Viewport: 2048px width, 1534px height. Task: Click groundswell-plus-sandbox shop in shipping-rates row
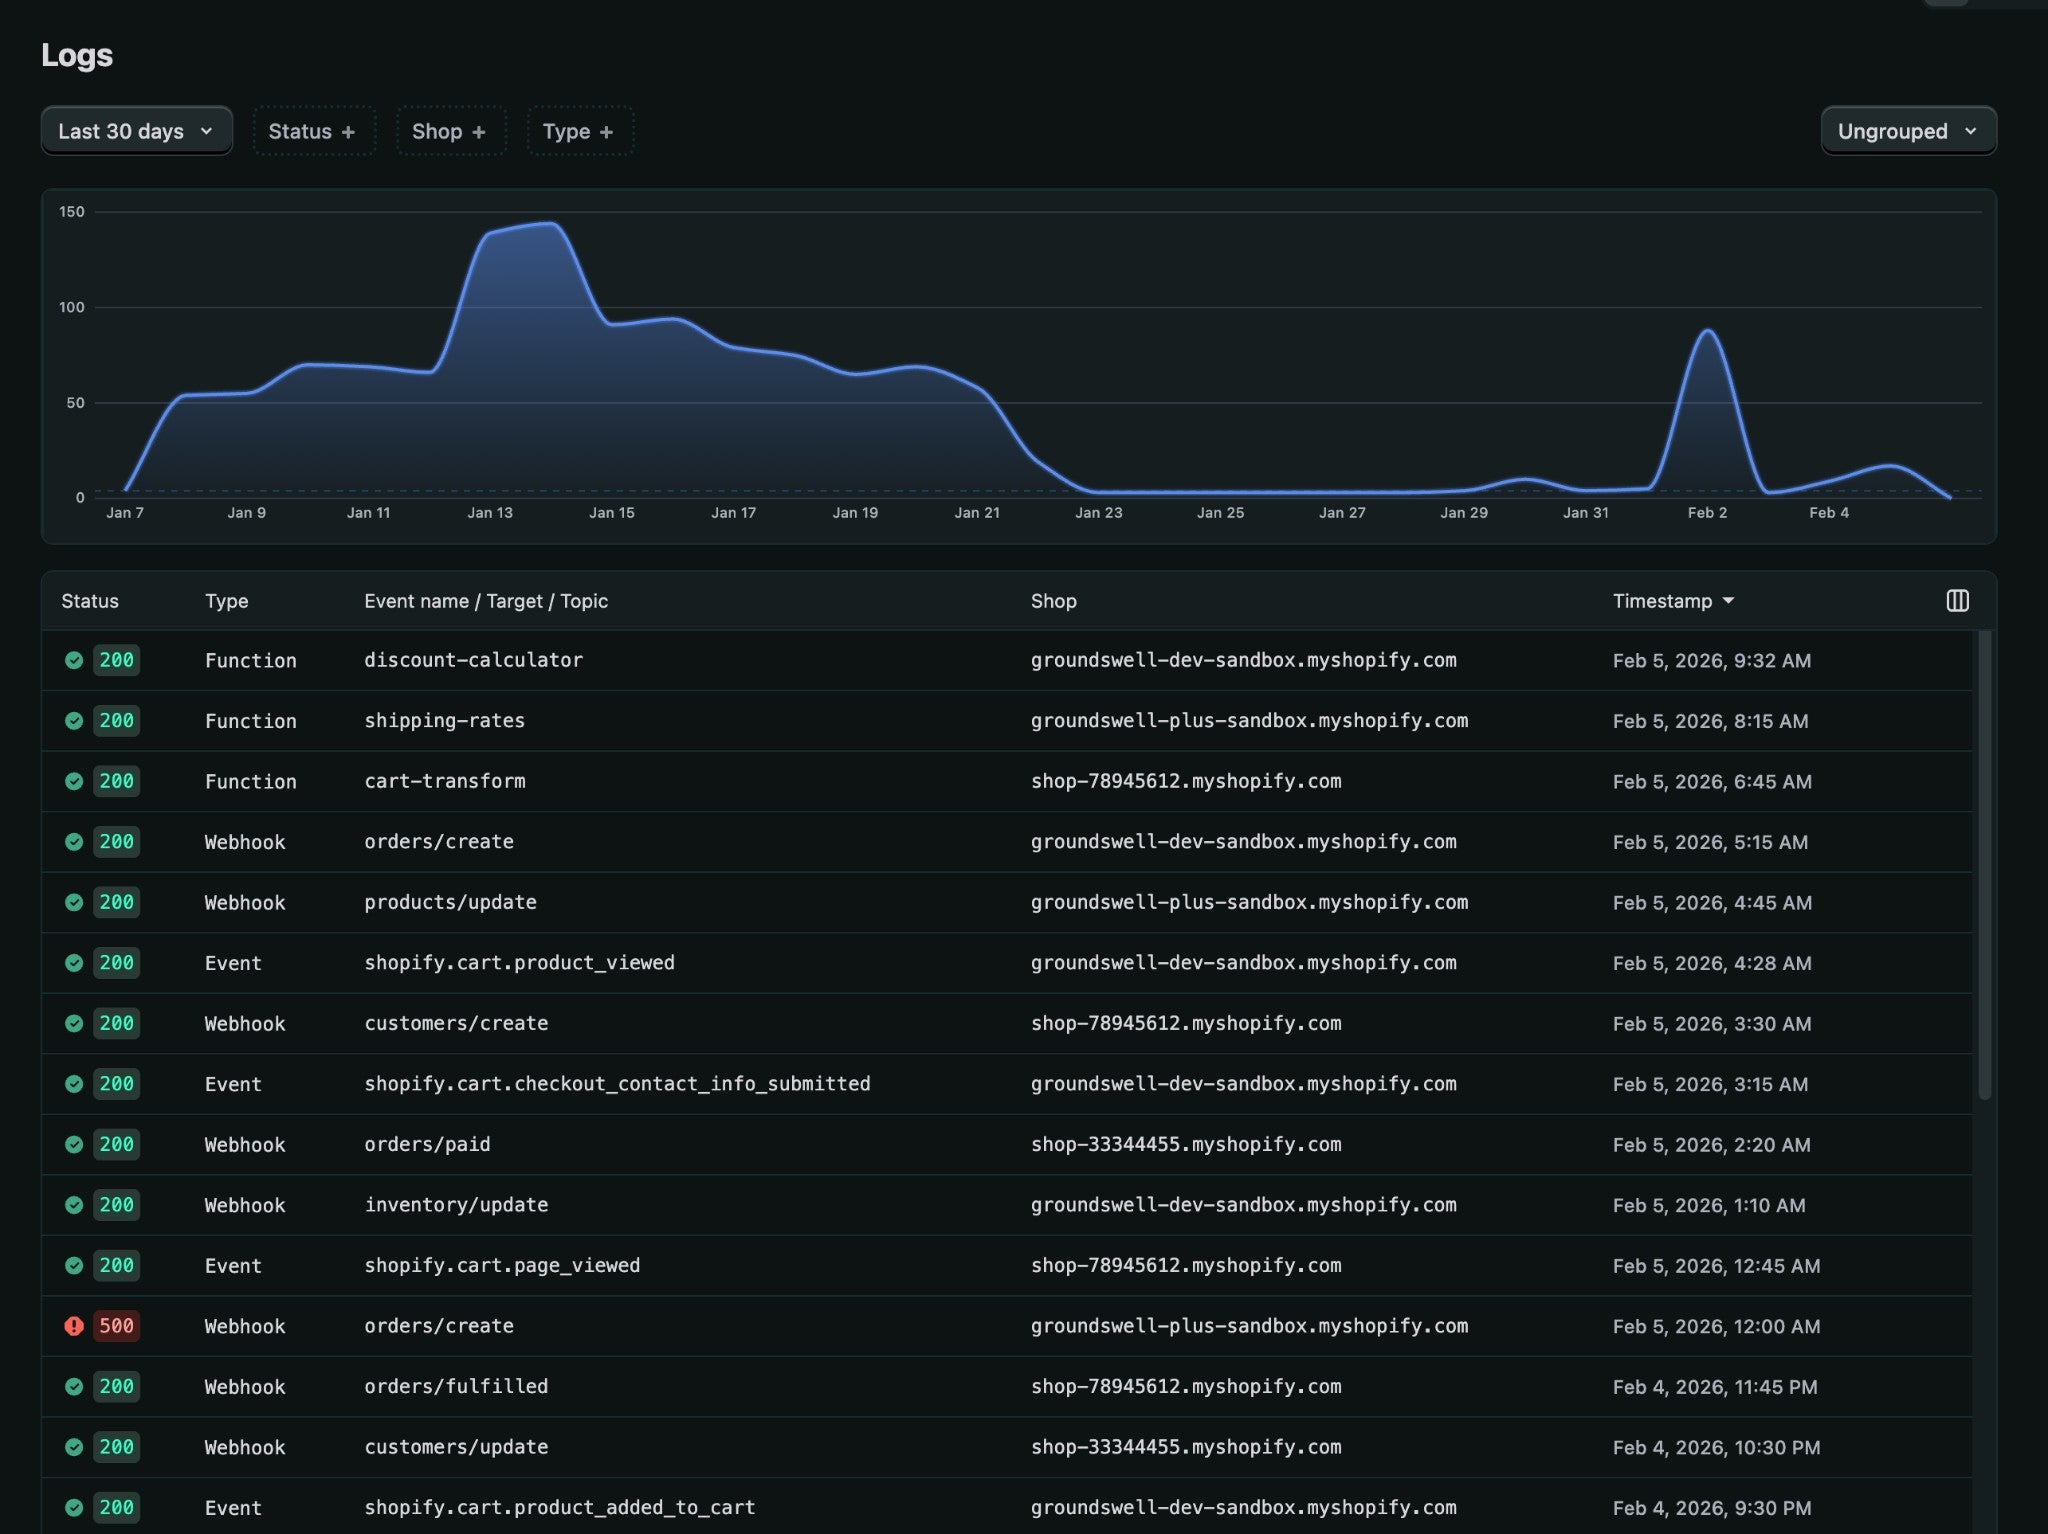[x=1249, y=721]
